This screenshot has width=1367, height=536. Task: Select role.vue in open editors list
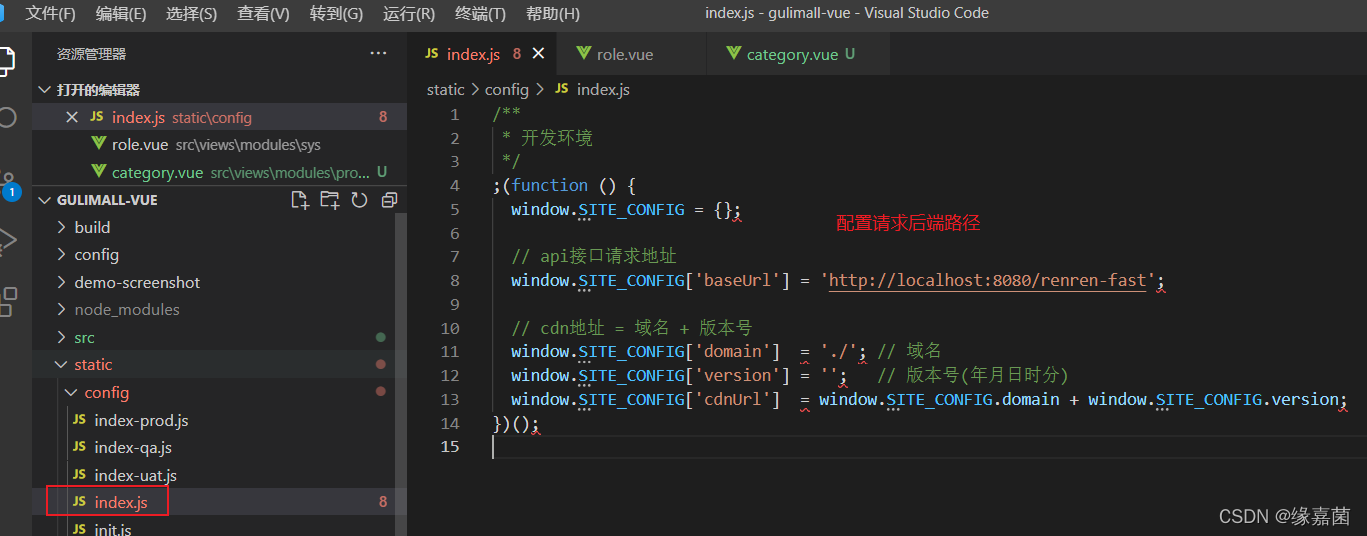point(220,145)
